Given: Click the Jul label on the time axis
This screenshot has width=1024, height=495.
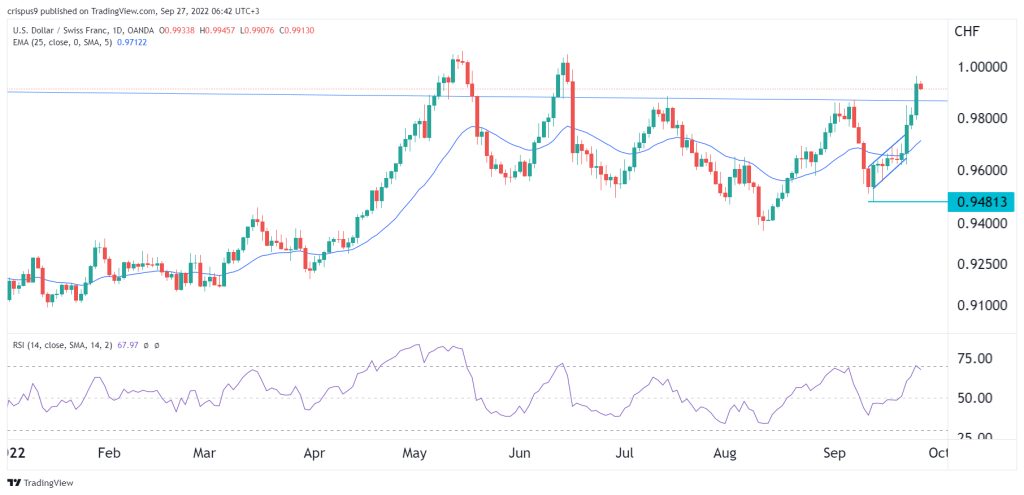Looking at the screenshot, I should tap(626, 453).
